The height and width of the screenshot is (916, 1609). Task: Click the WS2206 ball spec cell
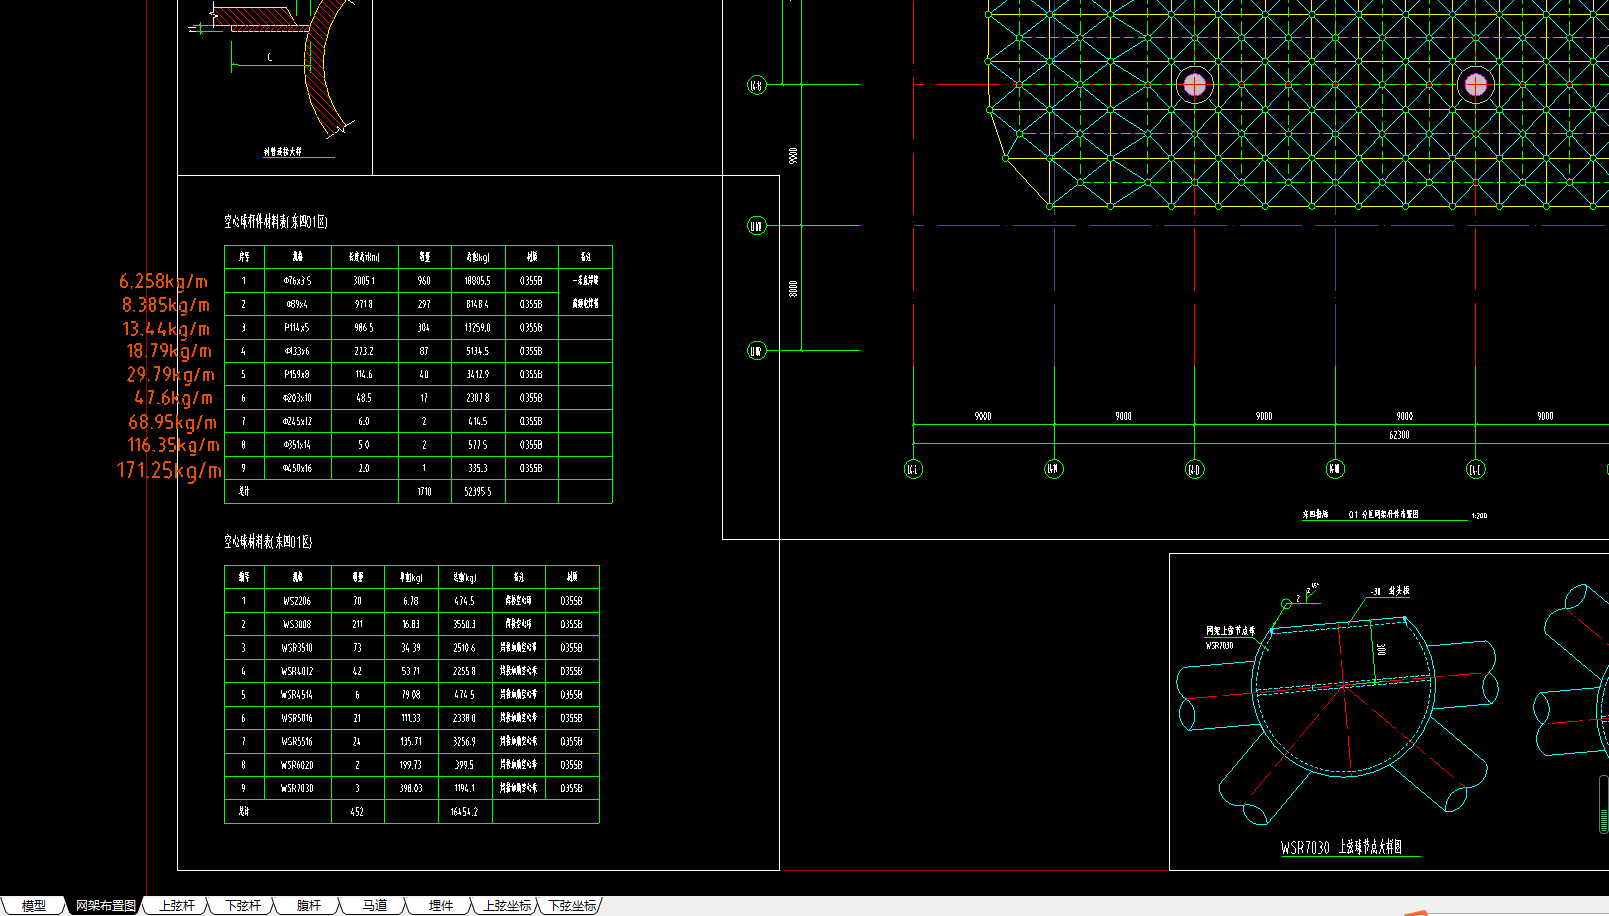pyautogui.click(x=297, y=601)
